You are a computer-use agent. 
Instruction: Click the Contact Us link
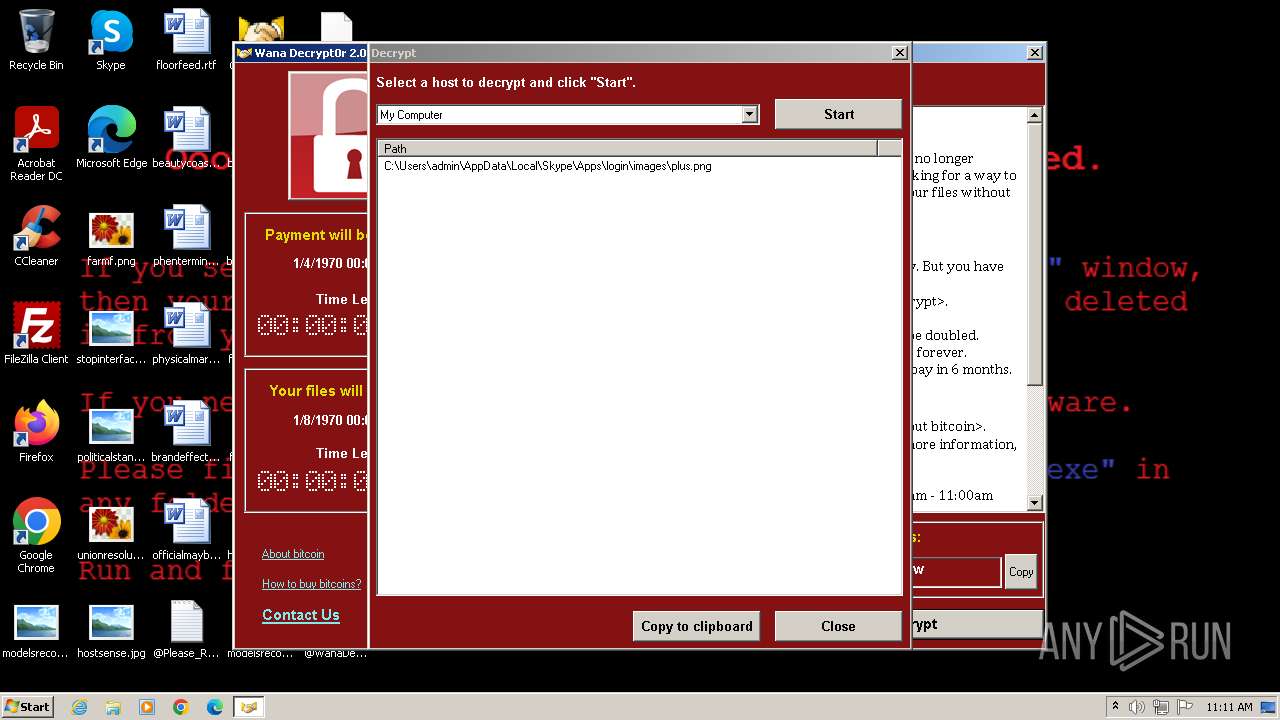coord(301,615)
